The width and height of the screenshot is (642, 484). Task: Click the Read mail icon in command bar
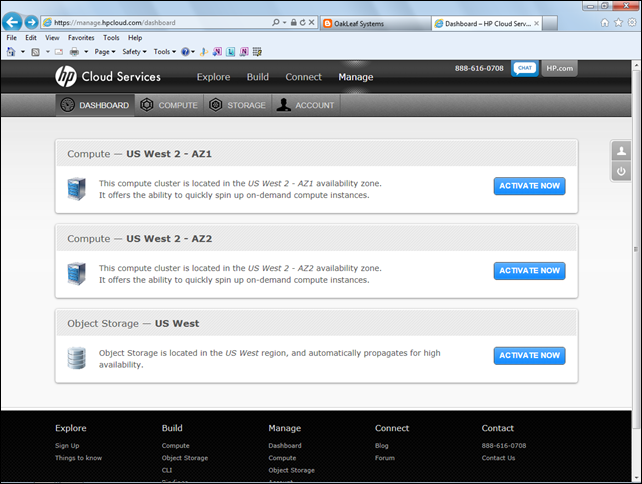tap(59, 52)
